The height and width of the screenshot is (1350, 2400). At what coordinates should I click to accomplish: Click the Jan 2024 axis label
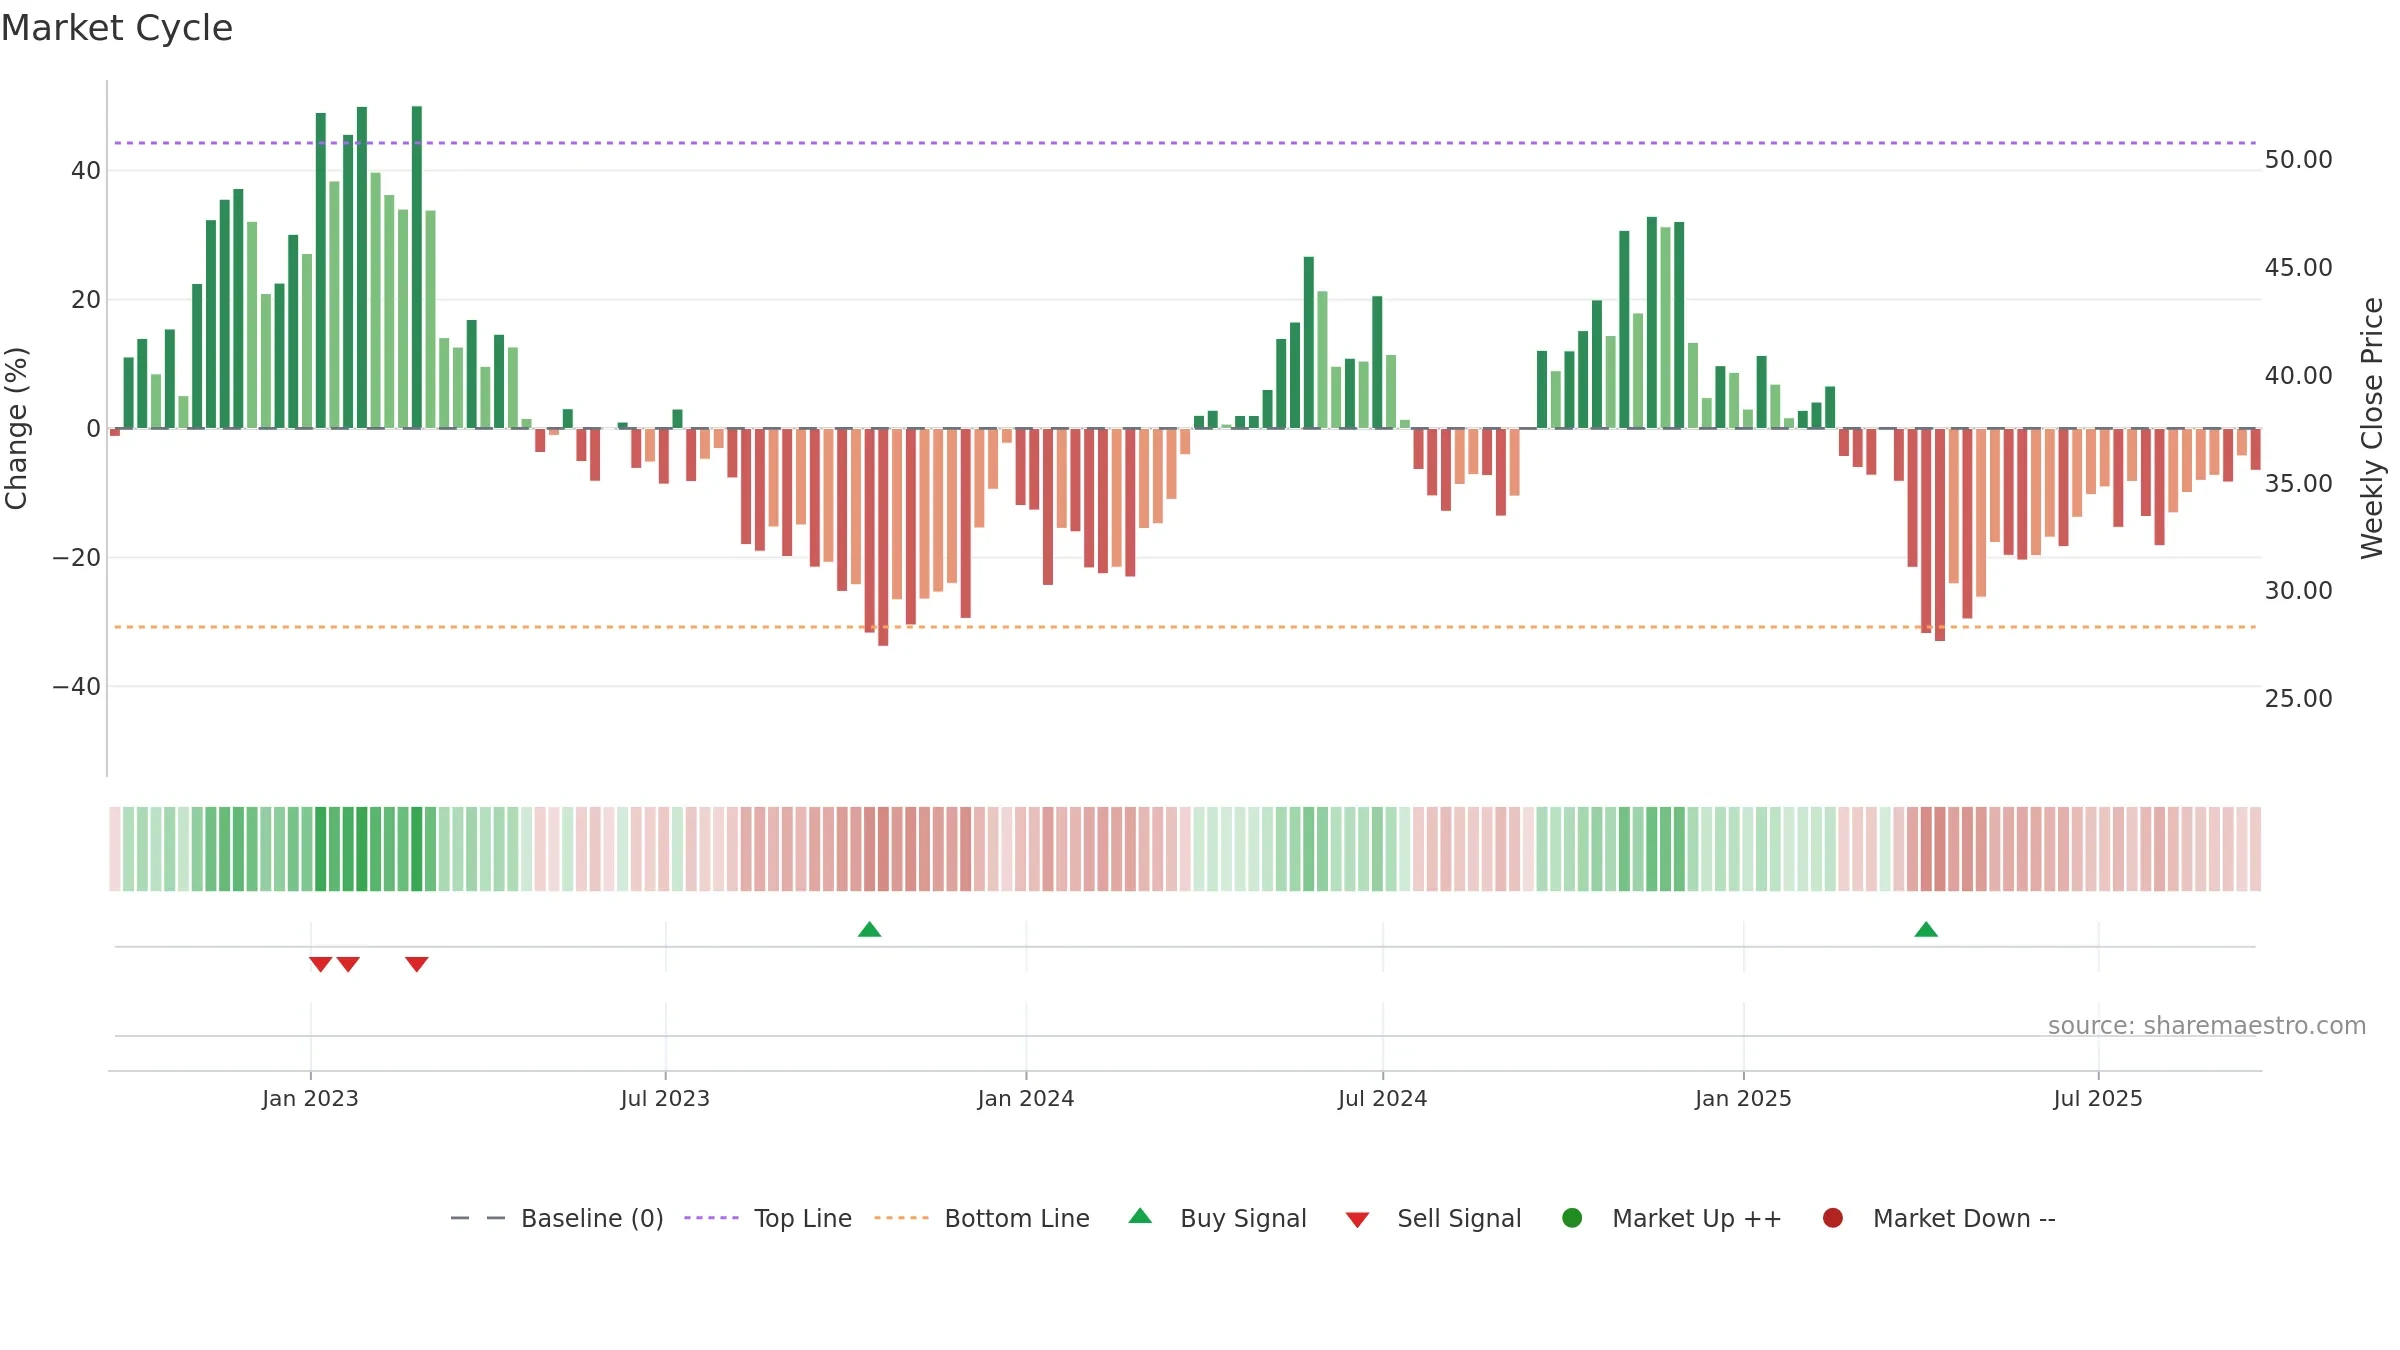coord(1026,1098)
